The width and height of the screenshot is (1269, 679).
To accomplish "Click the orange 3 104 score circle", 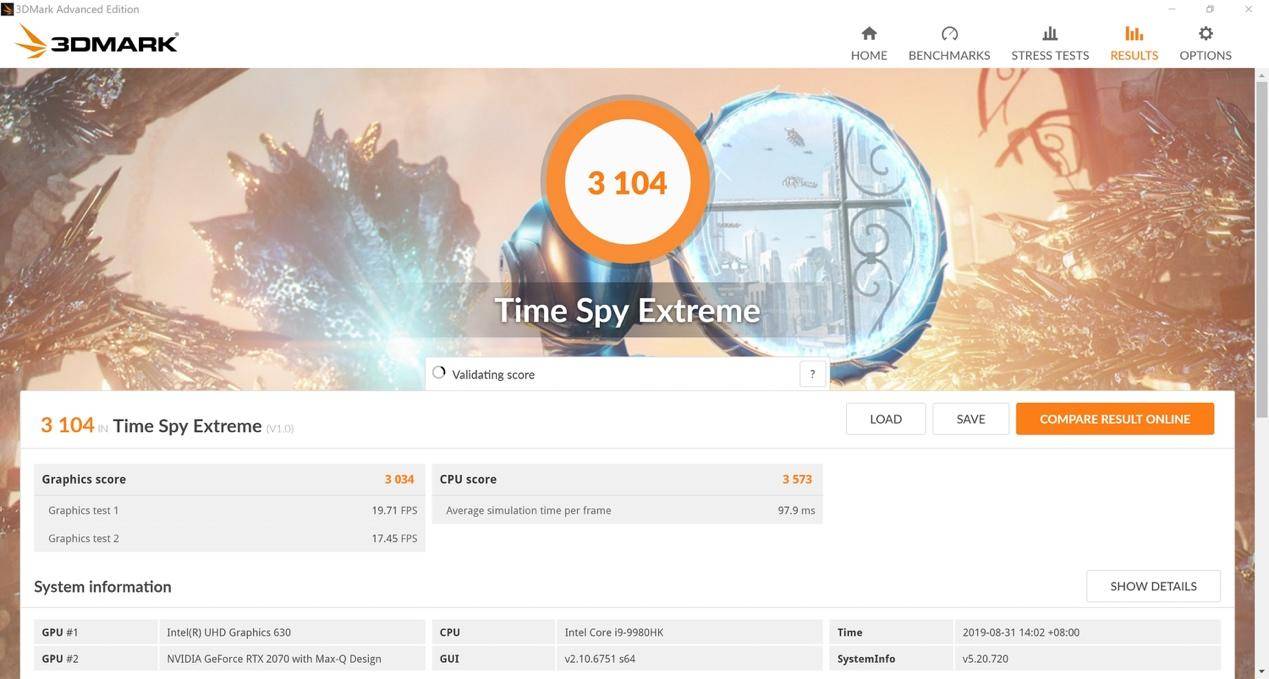I will 627,182.
